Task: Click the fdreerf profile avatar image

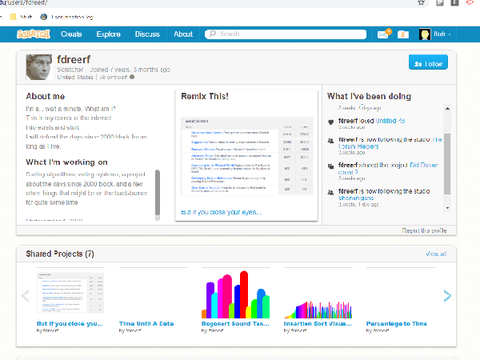Action: click(x=39, y=67)
